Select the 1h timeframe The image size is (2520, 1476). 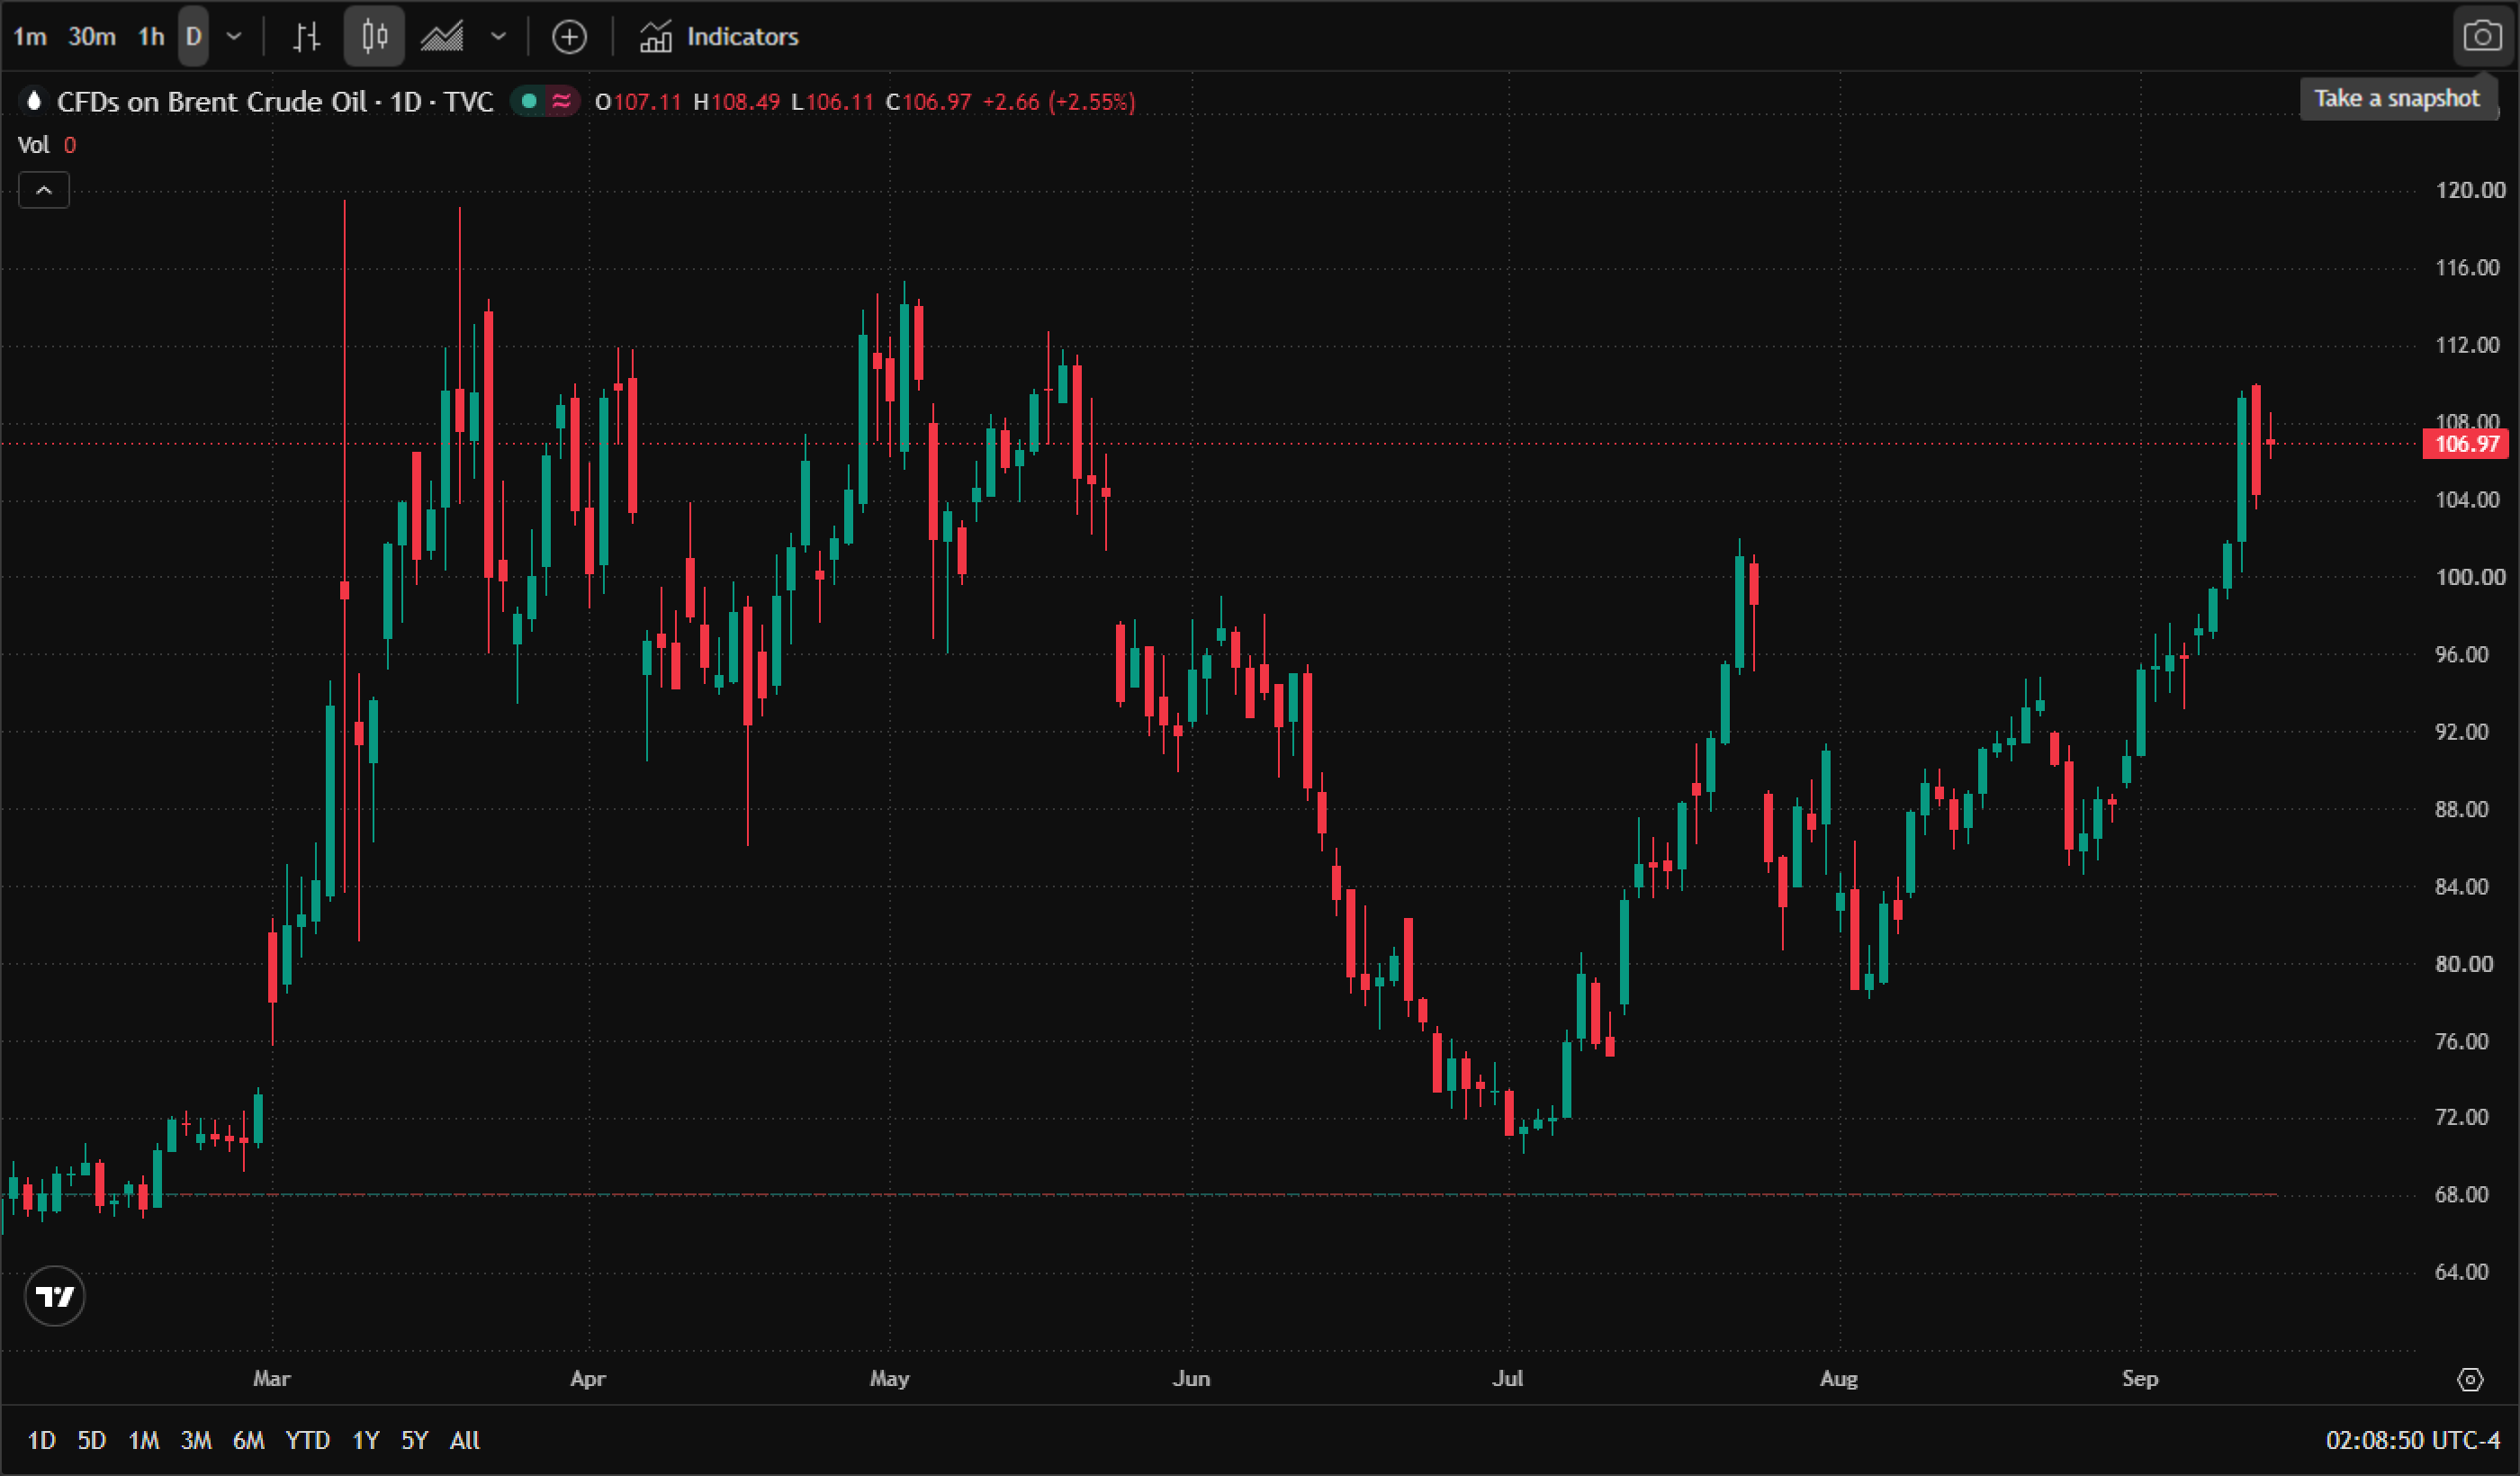point(151,37)
